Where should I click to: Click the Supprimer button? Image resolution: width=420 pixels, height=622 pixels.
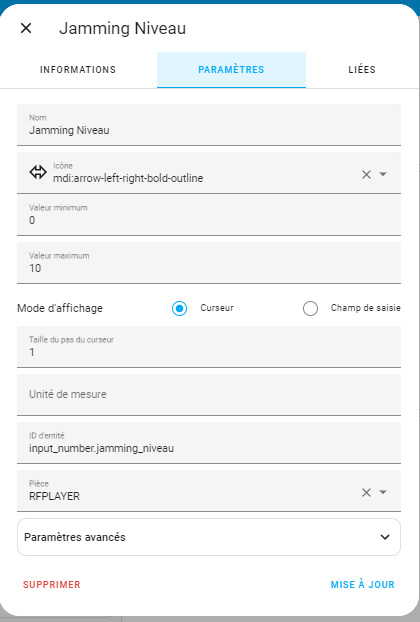(52, 584)
